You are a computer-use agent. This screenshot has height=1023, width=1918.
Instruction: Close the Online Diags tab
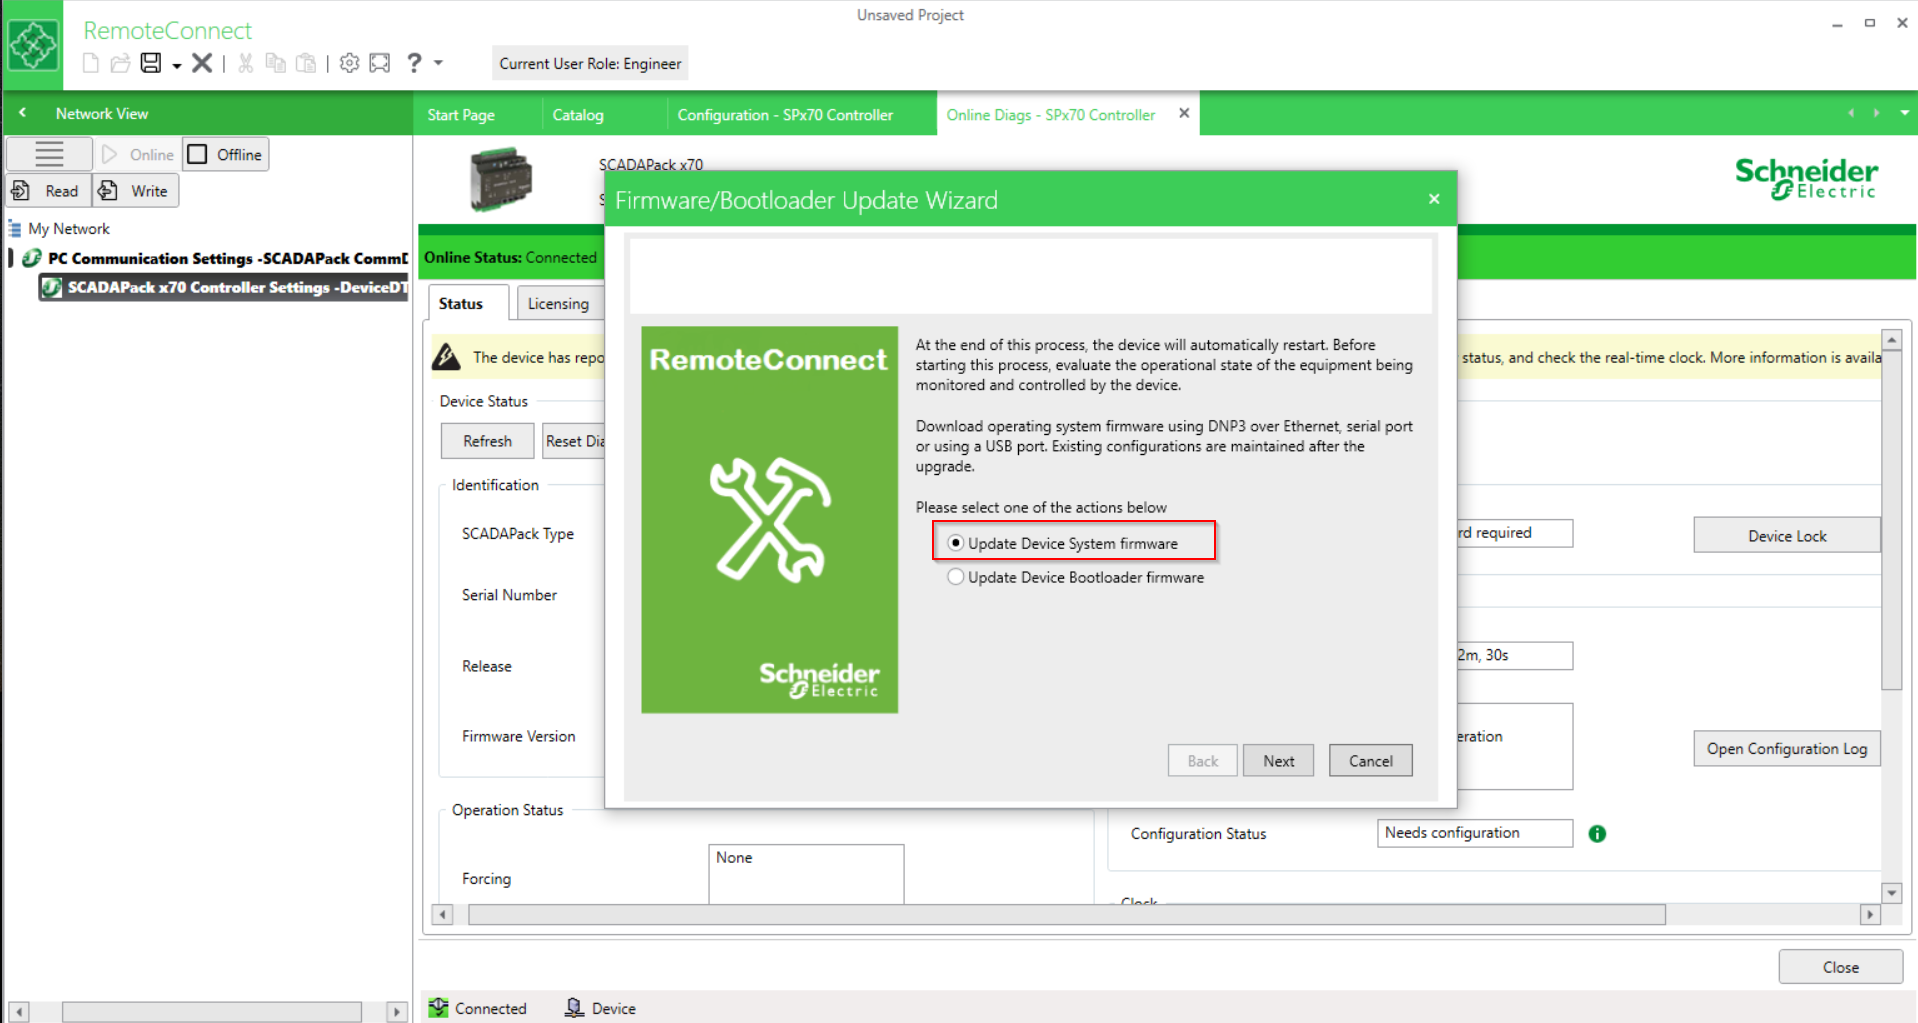1184,113
